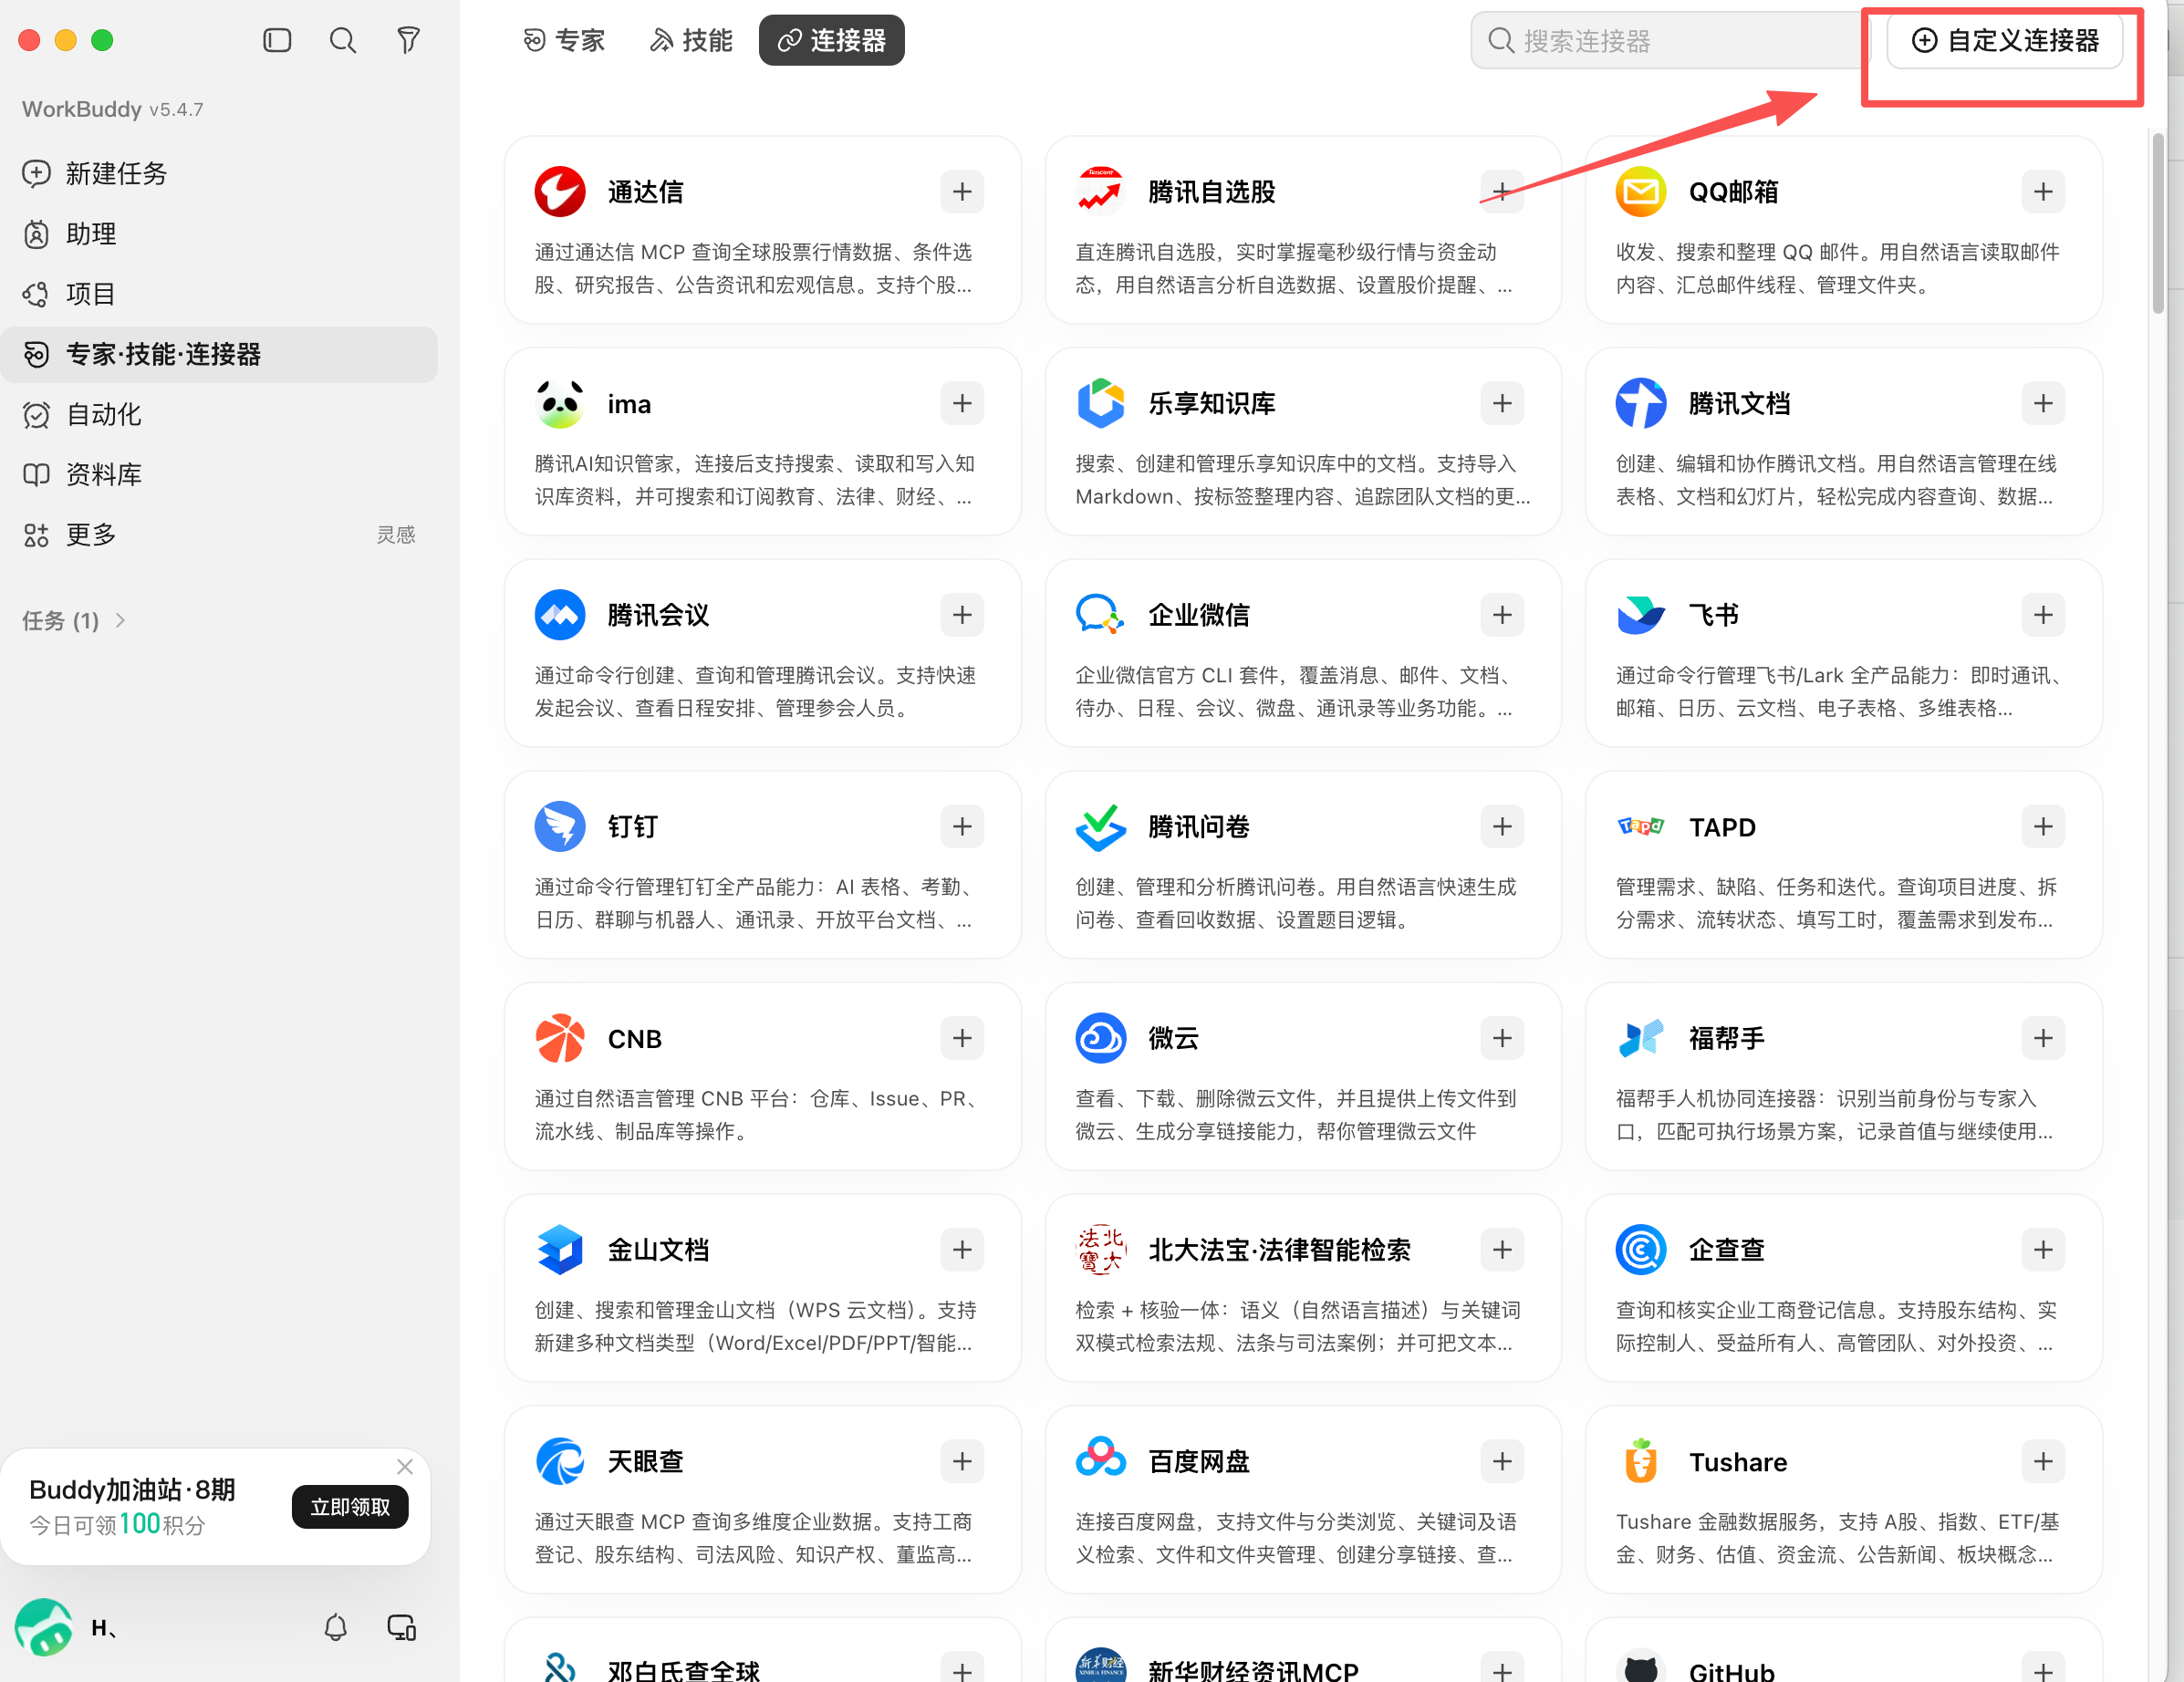Click the 腾讯自选股 logo icon
This screenshot has height=1682, width=2184.
click(x=1100, y=191)
